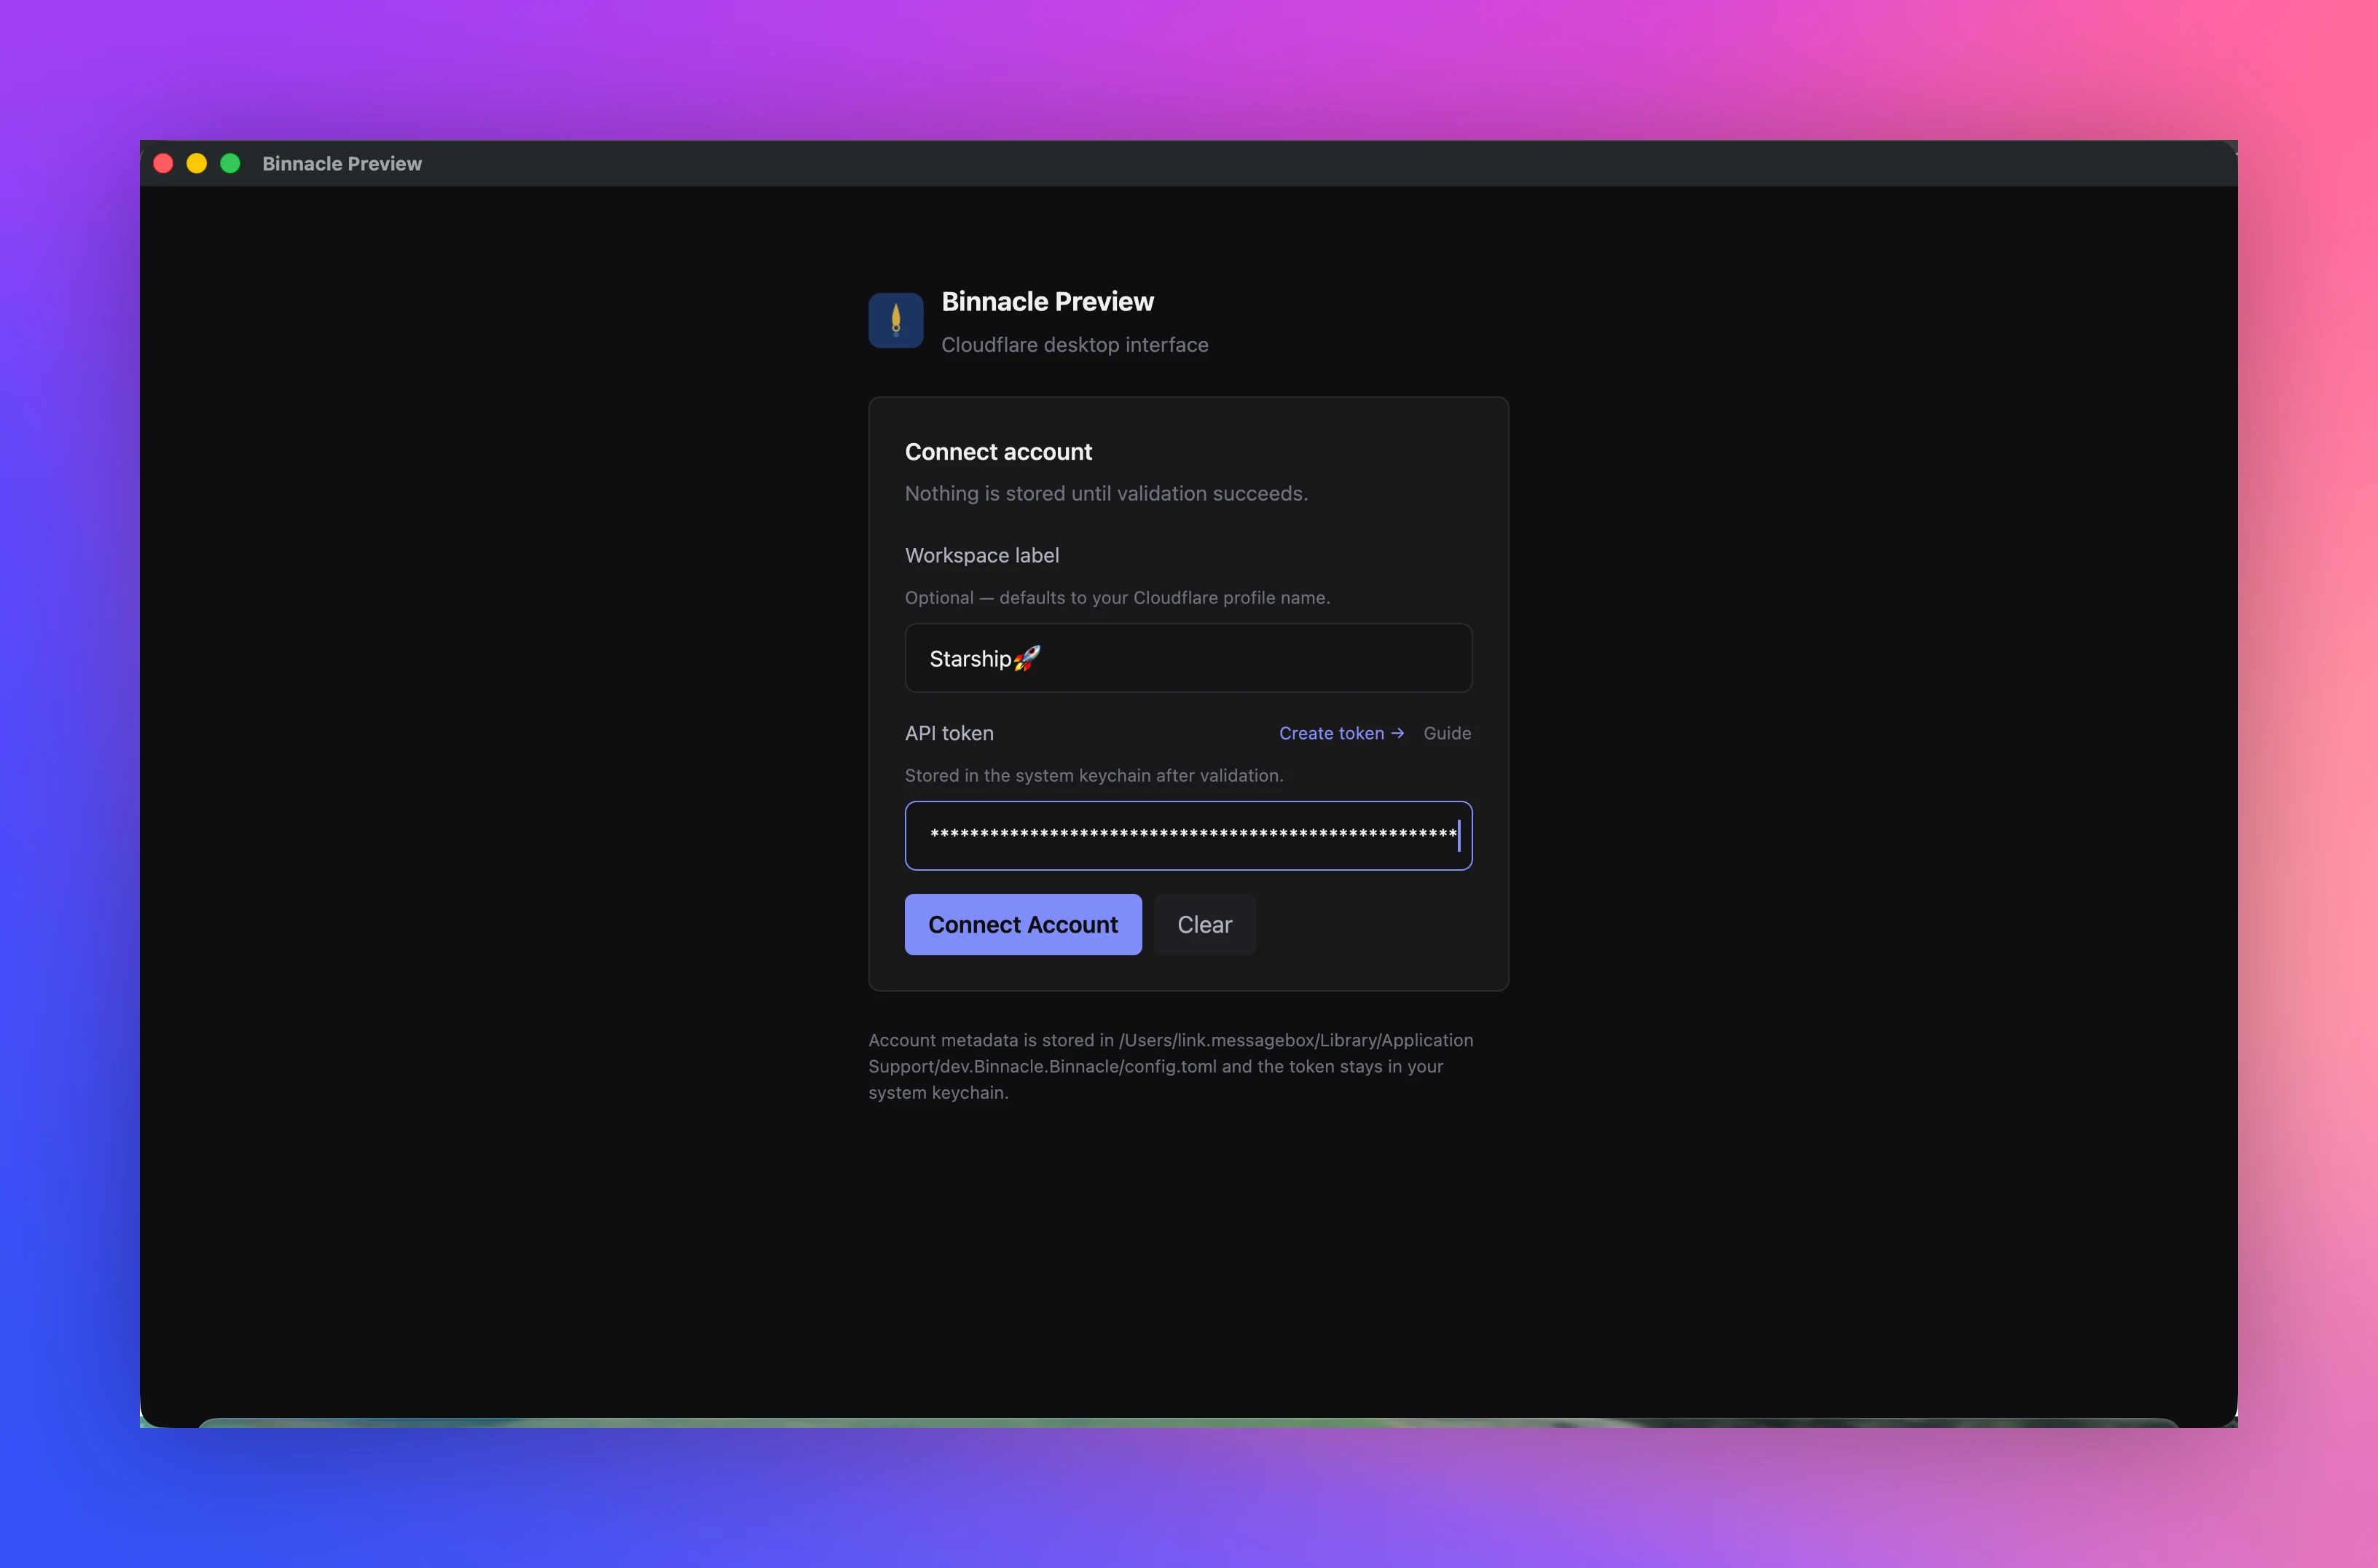Click the window title "Binnacle Preview" in titlebar
Viewport: 2378px width, 1568px height.
coord(342,163)
